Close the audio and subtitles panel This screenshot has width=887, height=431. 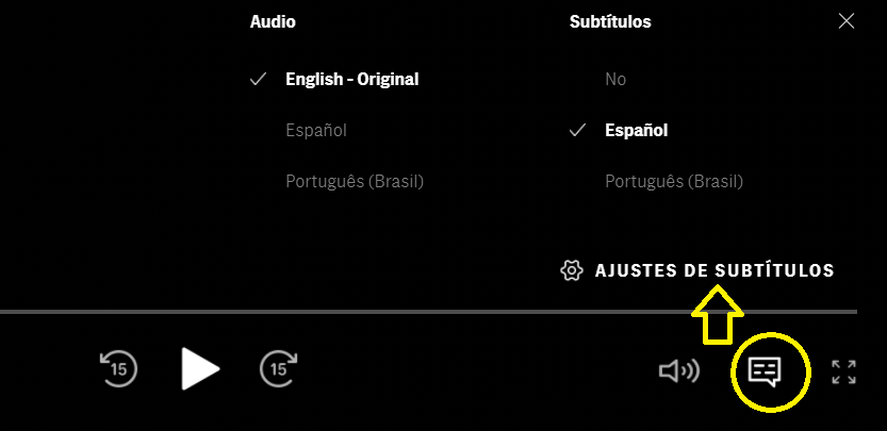coord(846,21)
